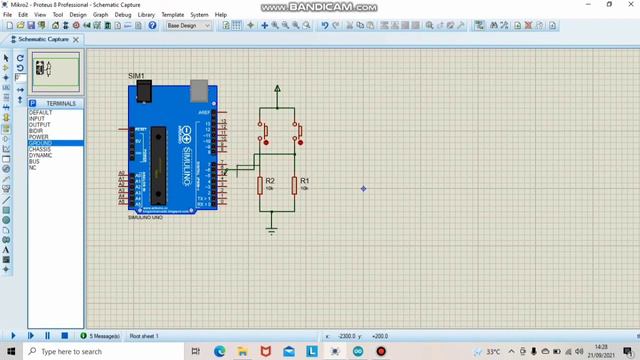Open the View menu

click(x=40, y=15)
